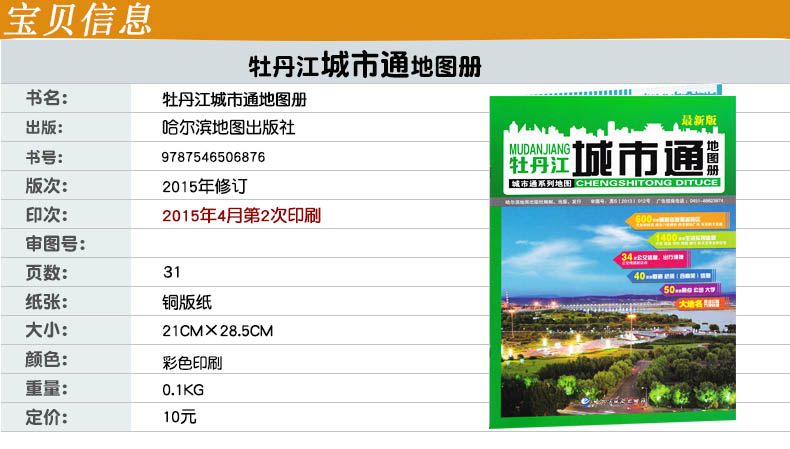
Task: Click the 页数: label
Action: tap(46, 273)
